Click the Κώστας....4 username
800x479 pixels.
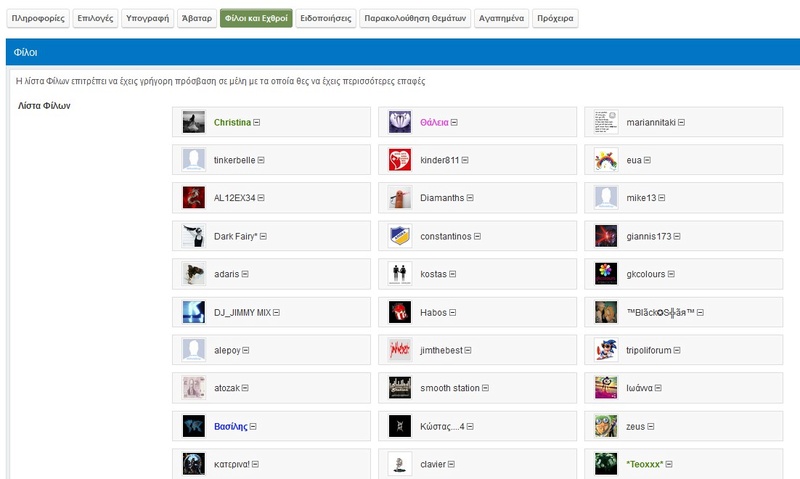[x=442, y=426]
